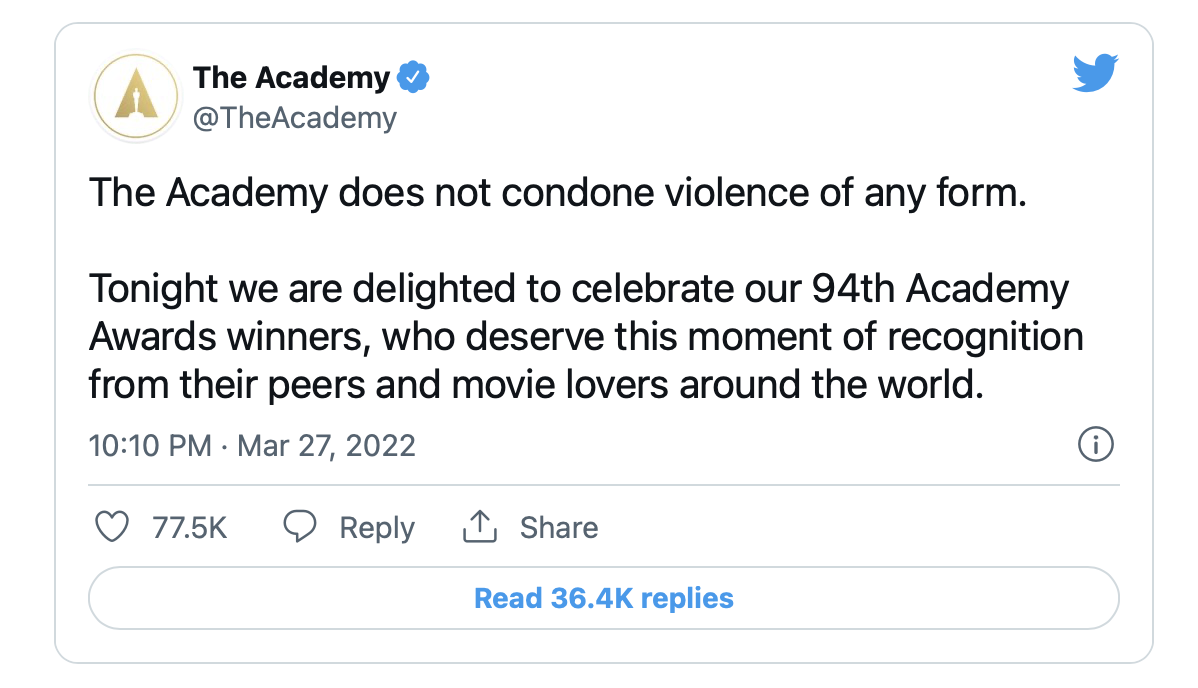Click the Mar 27, 2022 date

(x=326, y=446)
